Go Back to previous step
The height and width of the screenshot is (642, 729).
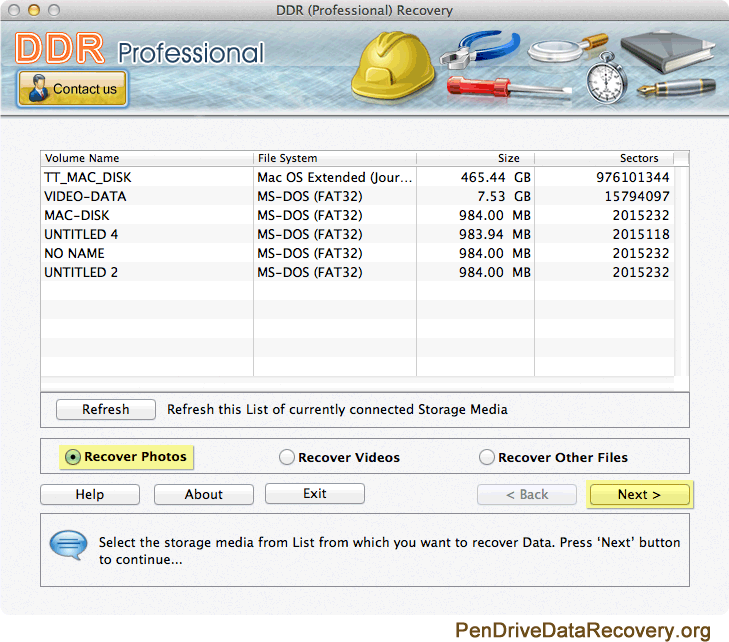[x=527, y=494]
